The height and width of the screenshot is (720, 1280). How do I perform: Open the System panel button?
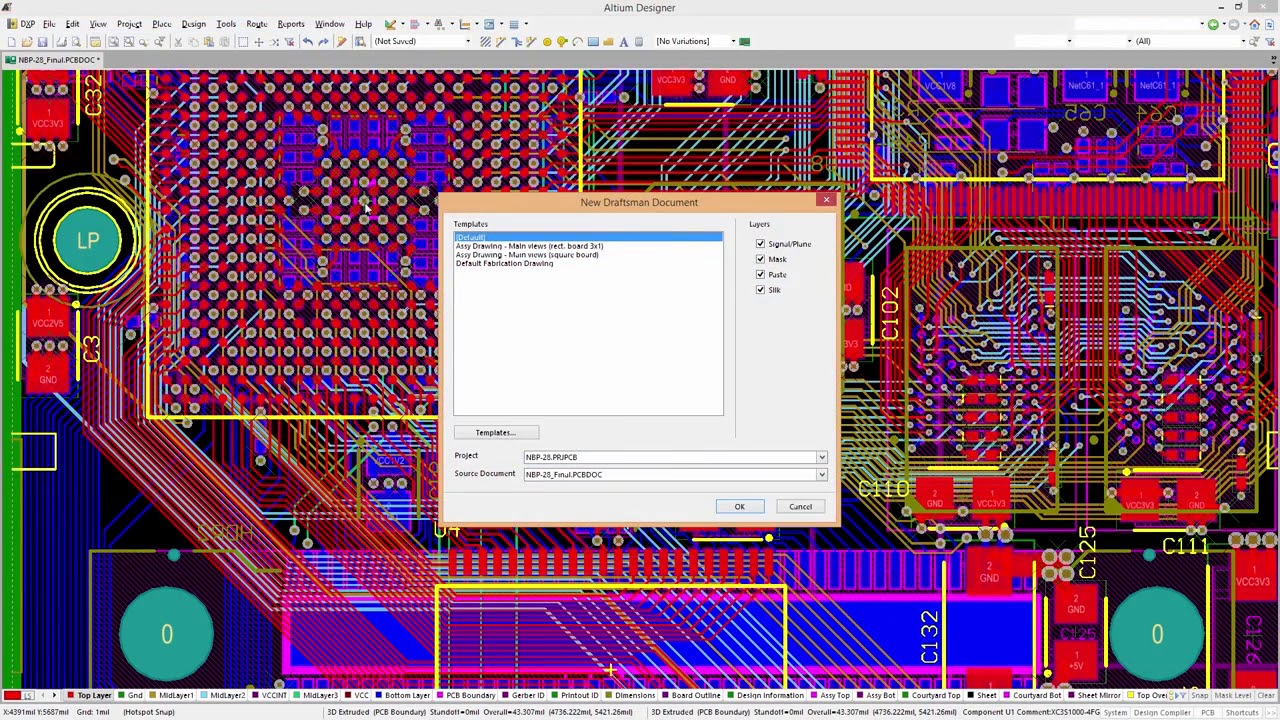1115,712
